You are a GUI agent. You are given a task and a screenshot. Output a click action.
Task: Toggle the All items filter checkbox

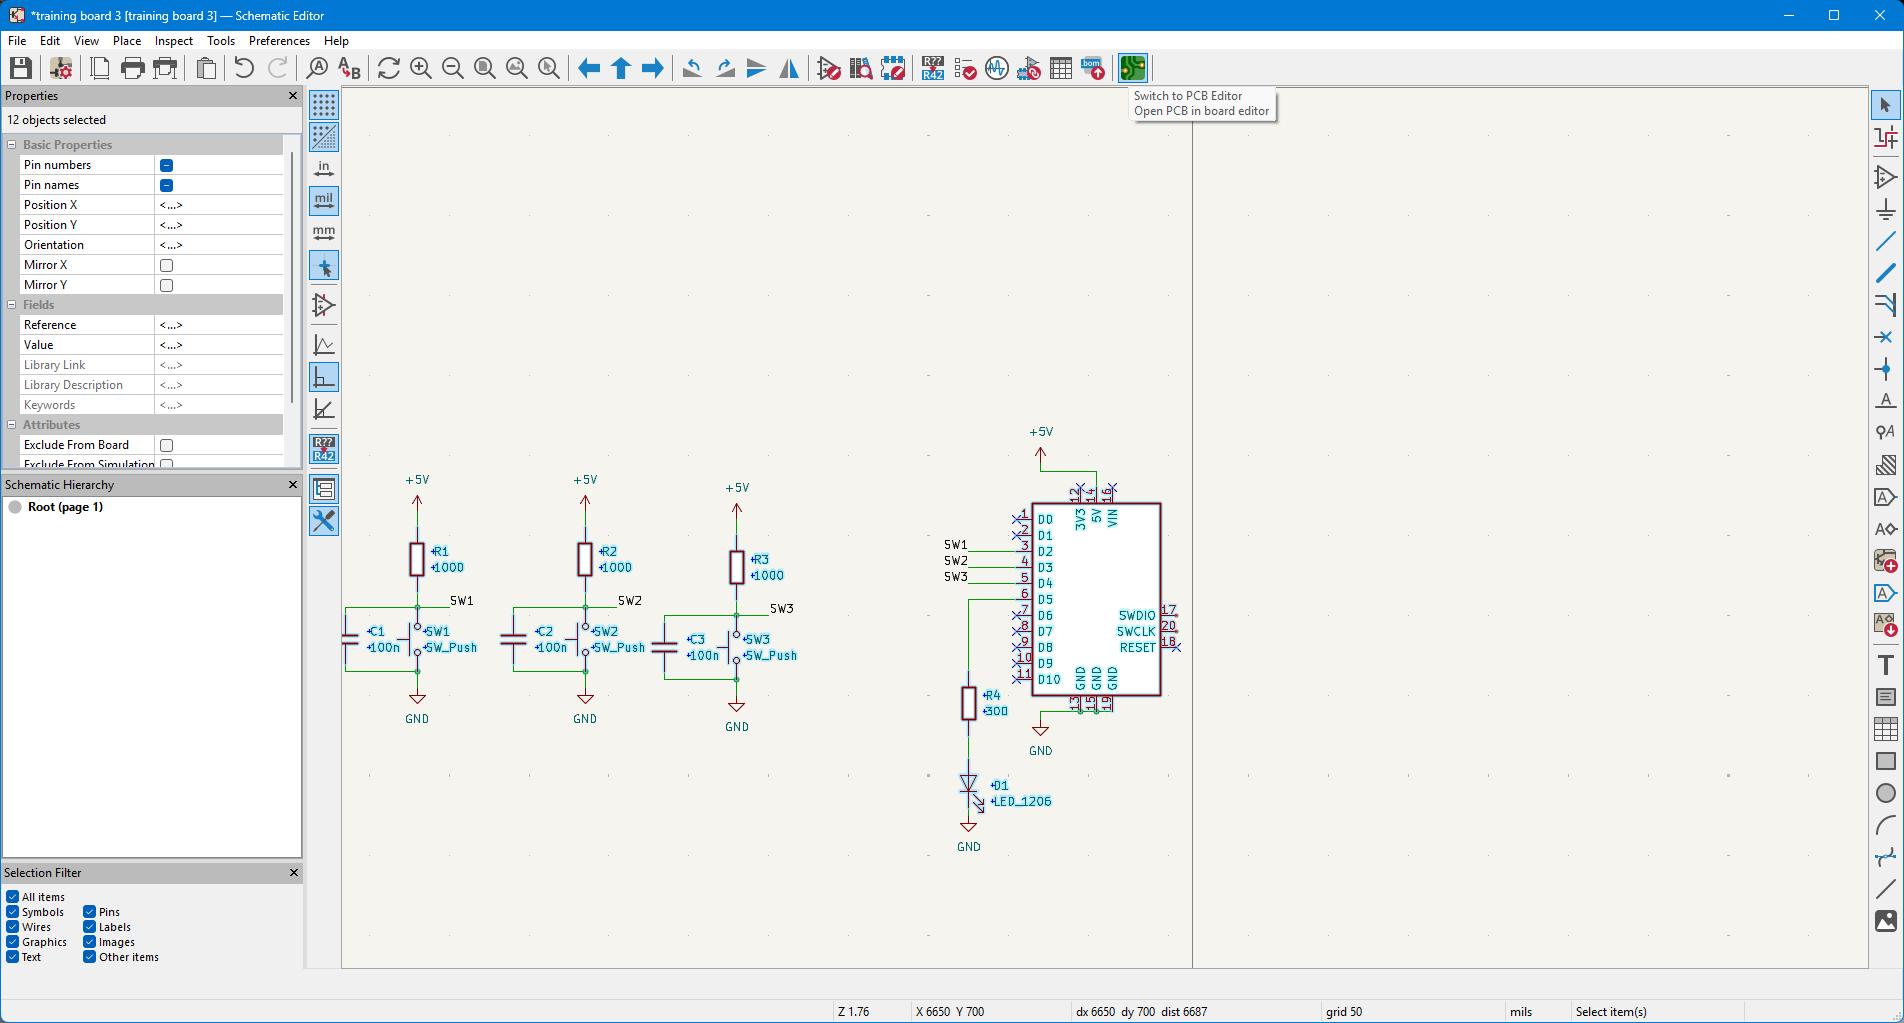12,897
